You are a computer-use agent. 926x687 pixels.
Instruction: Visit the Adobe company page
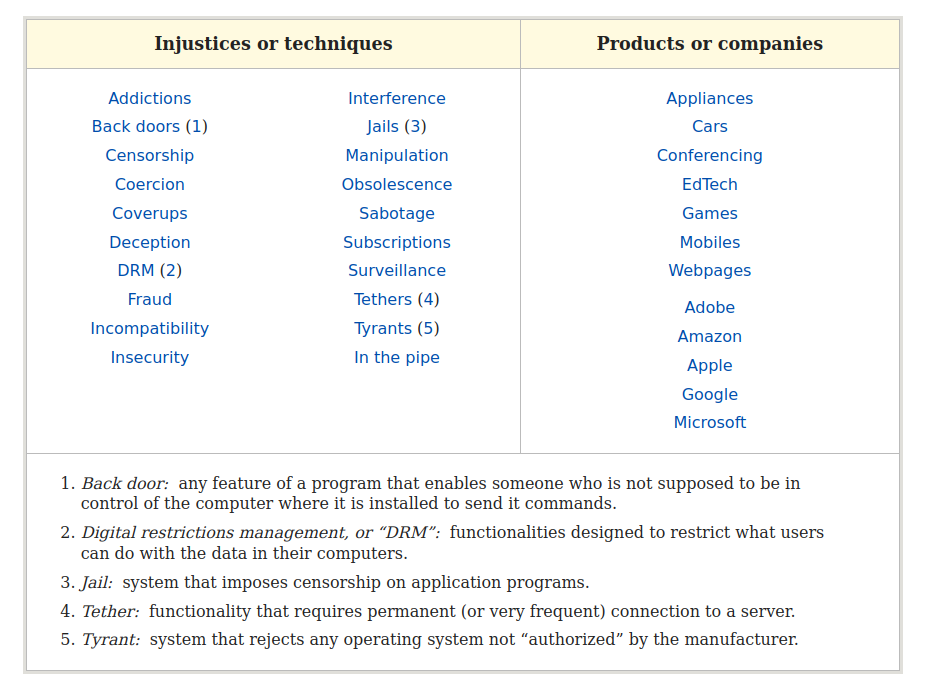click(x=710, y=307)
